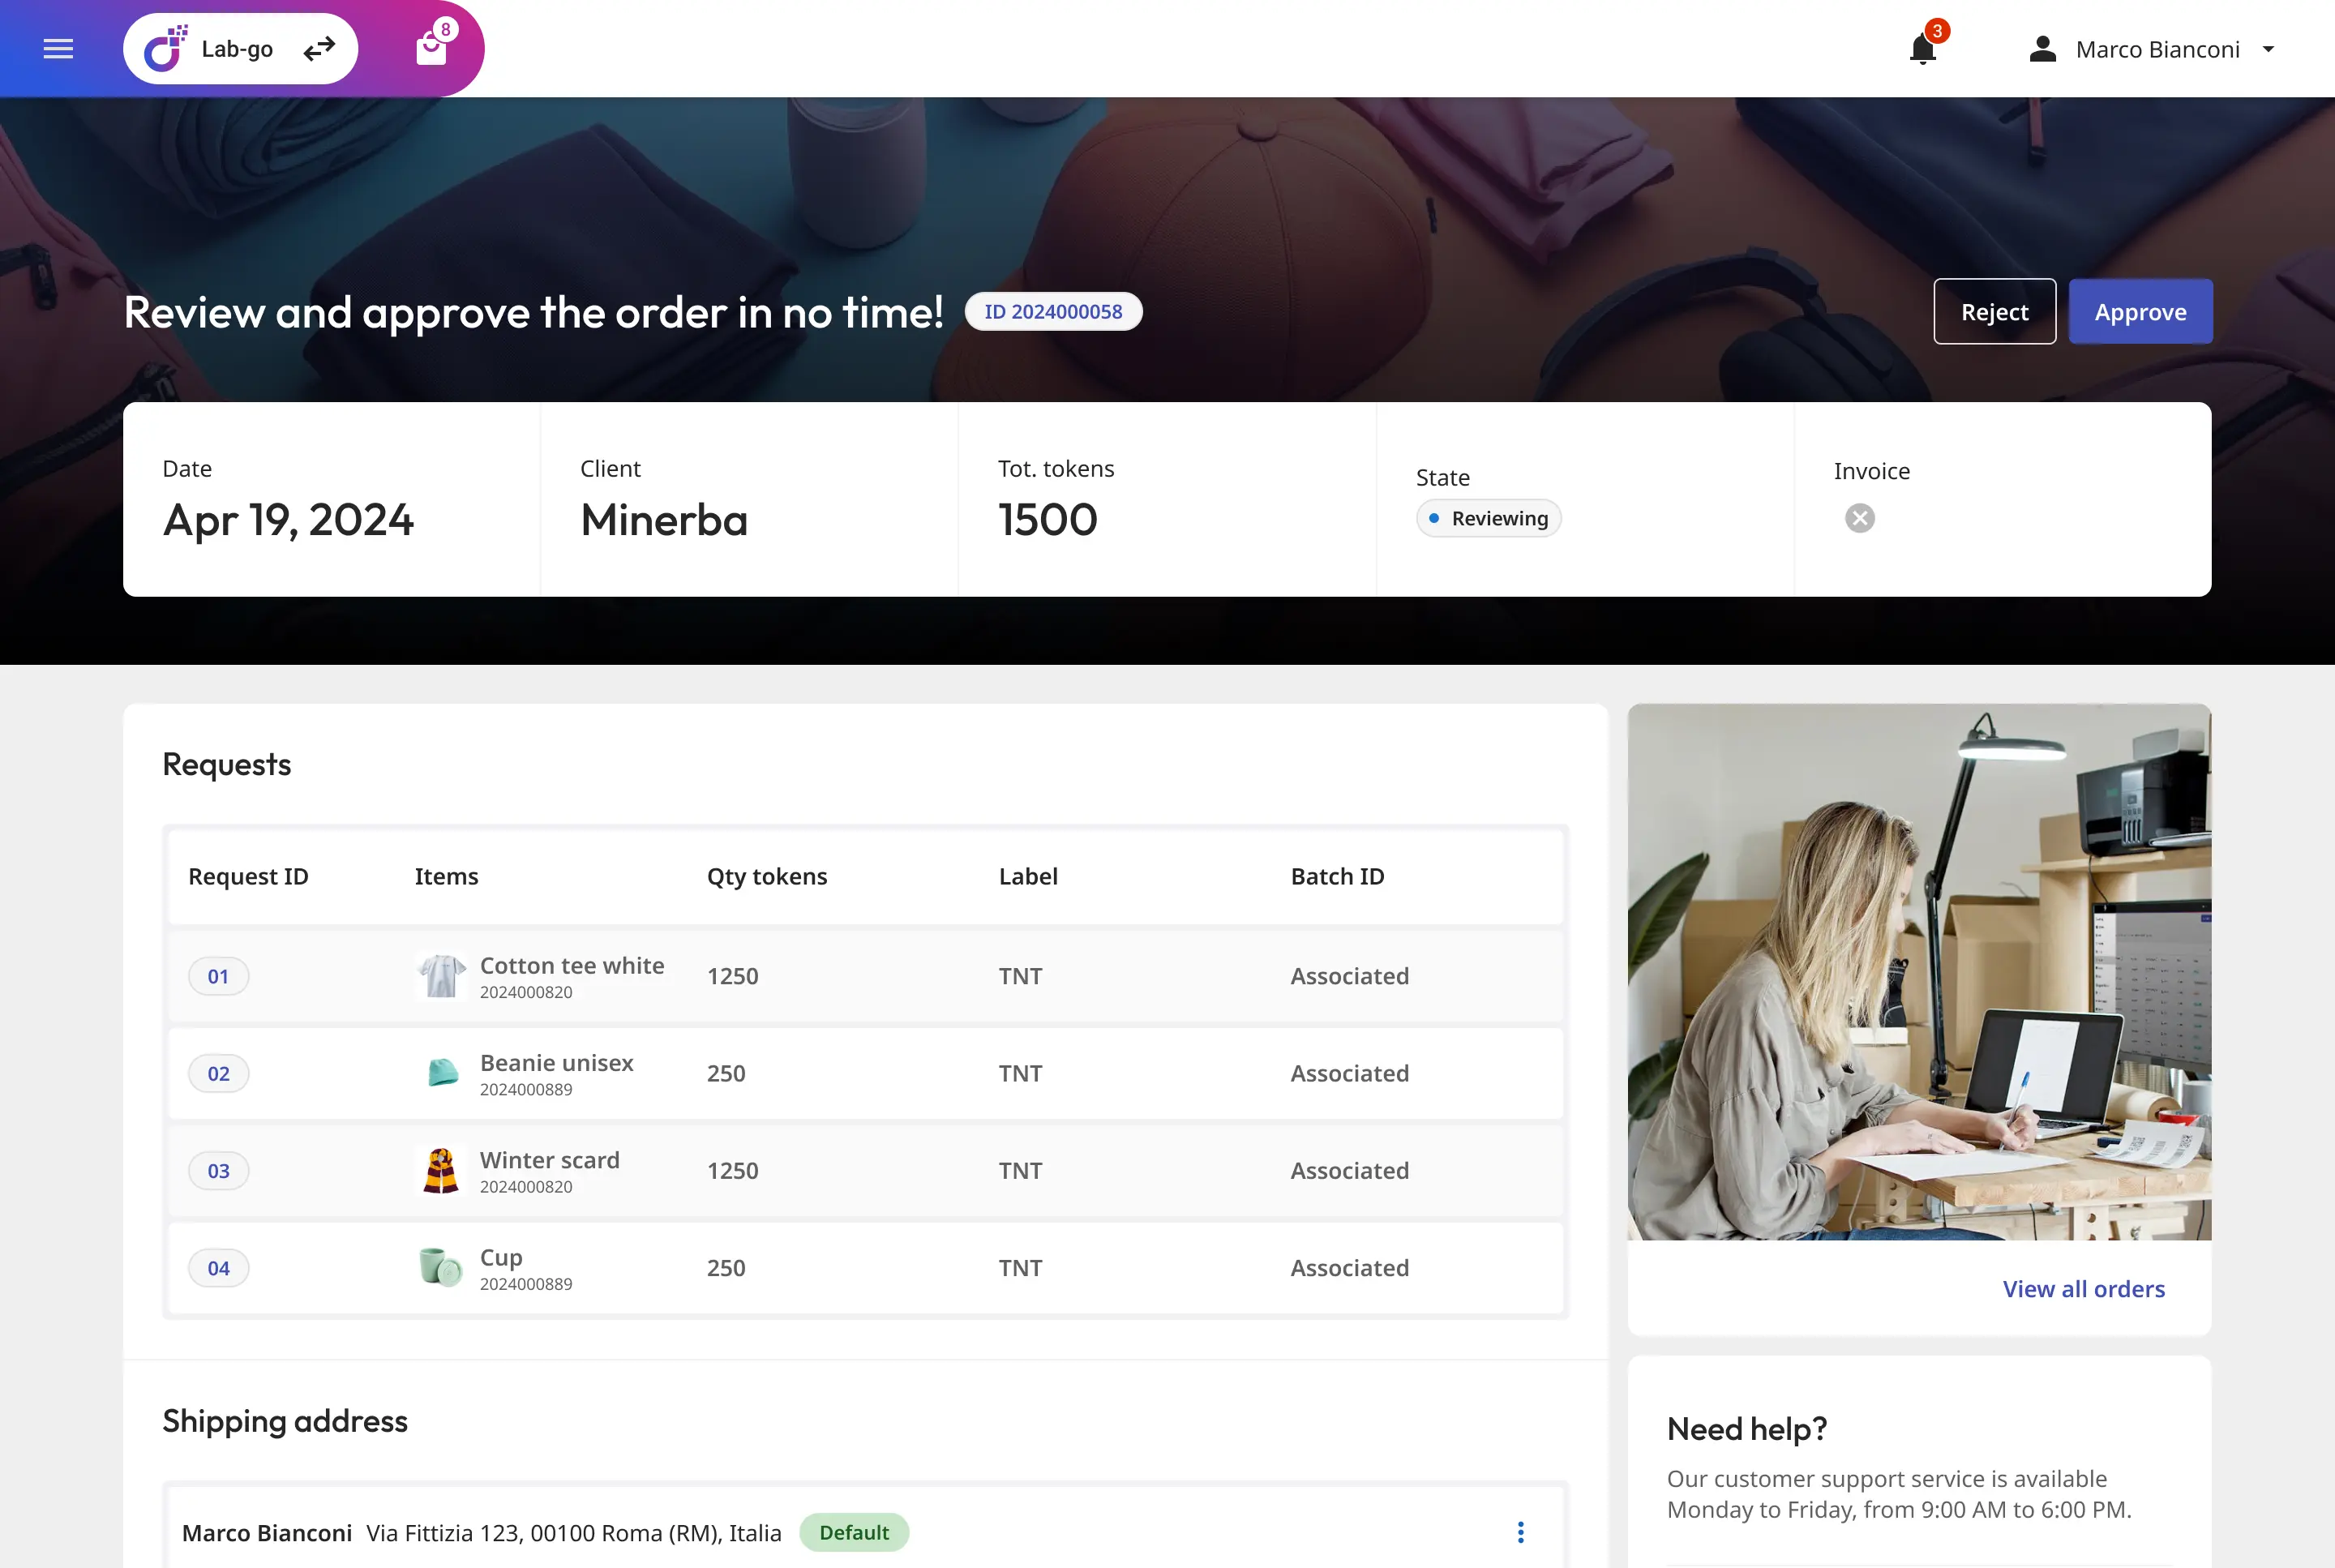Click the user profile avatar icon
The width and height of the screenshot is (2335, 1568).
pos(2042,49)
